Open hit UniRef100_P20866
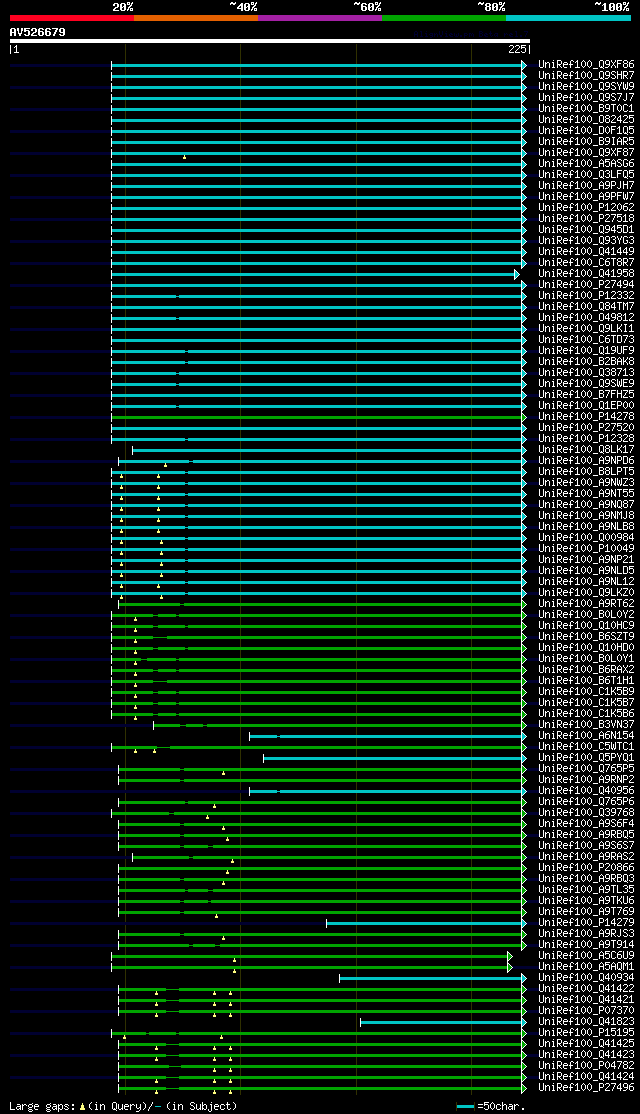 pyautogui.click(x=586, y=868)
